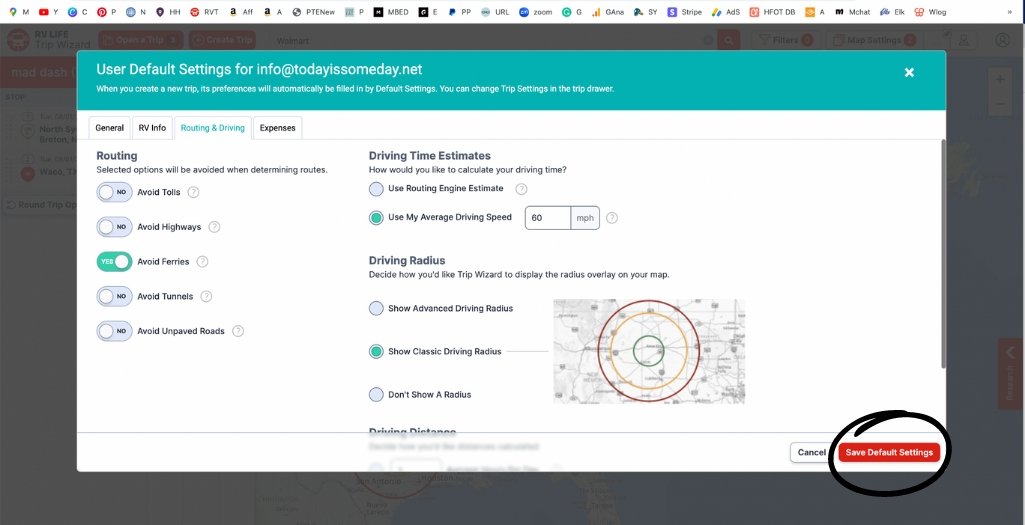
Task: Click the average speed input showing 60
Action: [548, 218]
